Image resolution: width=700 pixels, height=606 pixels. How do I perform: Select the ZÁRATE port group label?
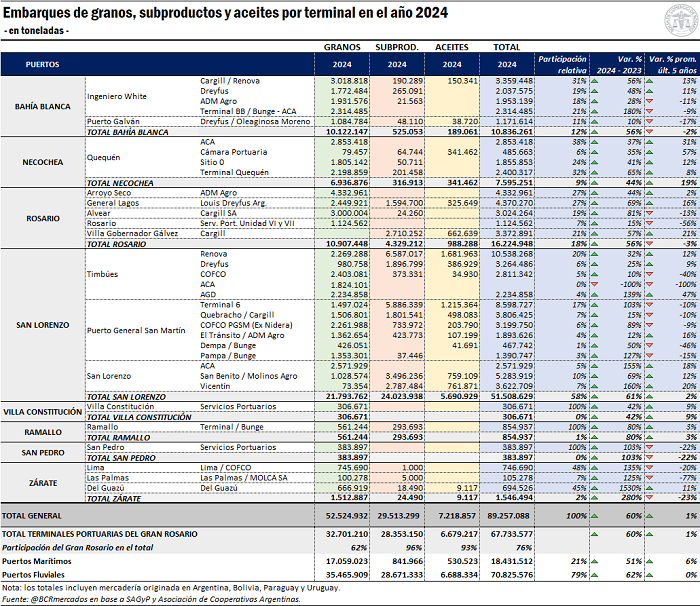[x=42, y=483]
